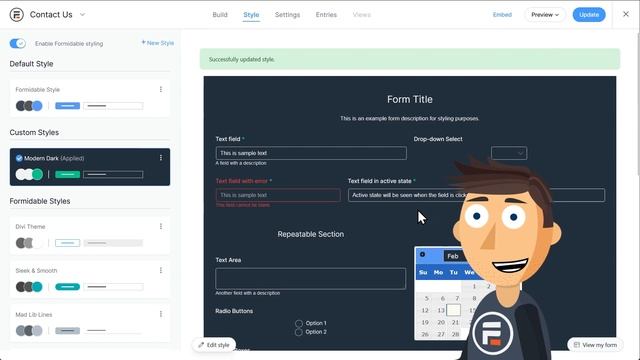Image resolution: width=640 pixels, height=360 pixels.
Task: Select radio button Option 2
Action: click(299, 332)
